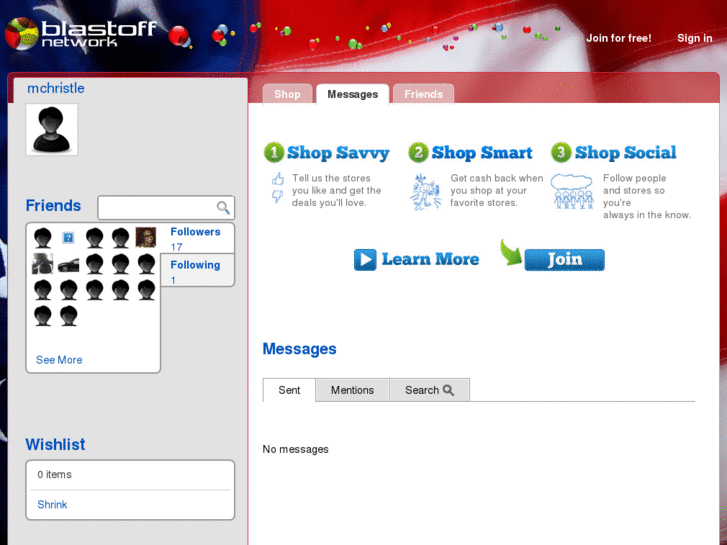Click into the Friends search field
Screen dimensions: 727x545
pyautogui.click(x=166, y=207)
